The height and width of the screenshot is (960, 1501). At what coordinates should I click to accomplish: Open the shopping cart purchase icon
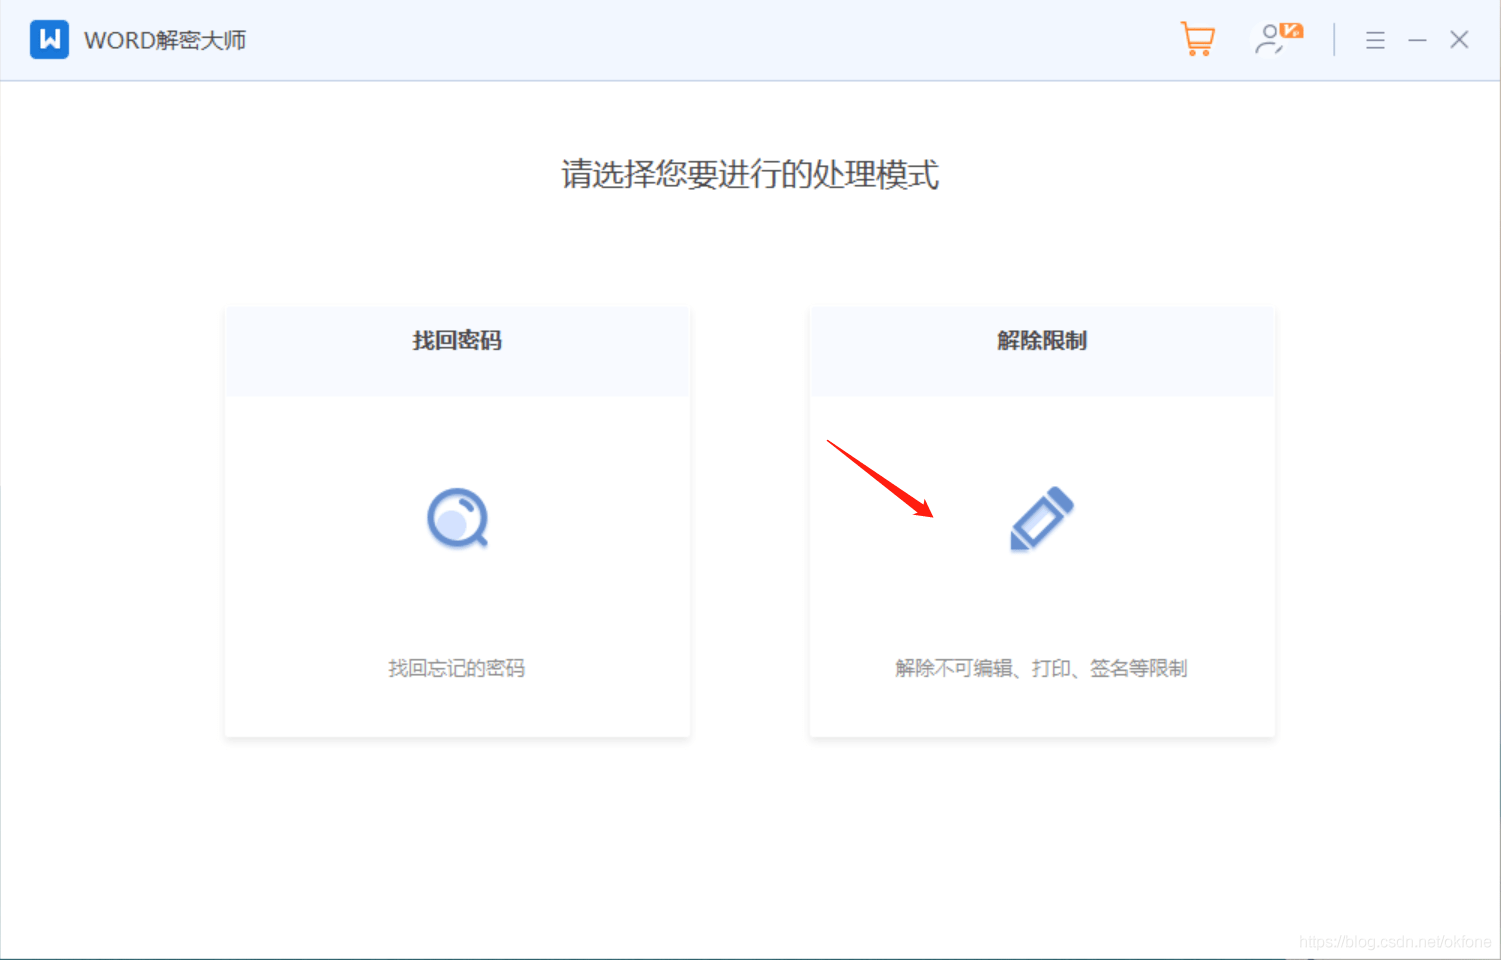tap(1197, 40)
